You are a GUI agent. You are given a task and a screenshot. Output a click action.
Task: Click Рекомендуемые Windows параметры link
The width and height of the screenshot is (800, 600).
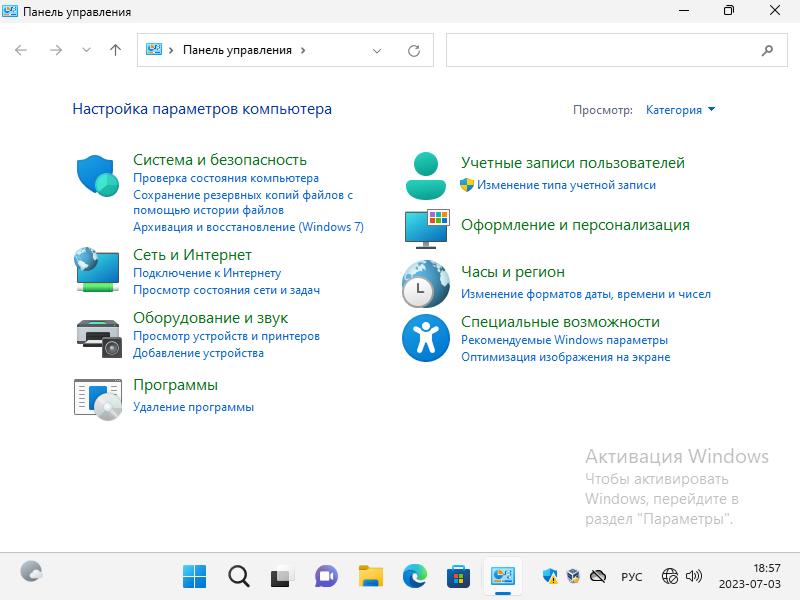[x=565, y=340]
